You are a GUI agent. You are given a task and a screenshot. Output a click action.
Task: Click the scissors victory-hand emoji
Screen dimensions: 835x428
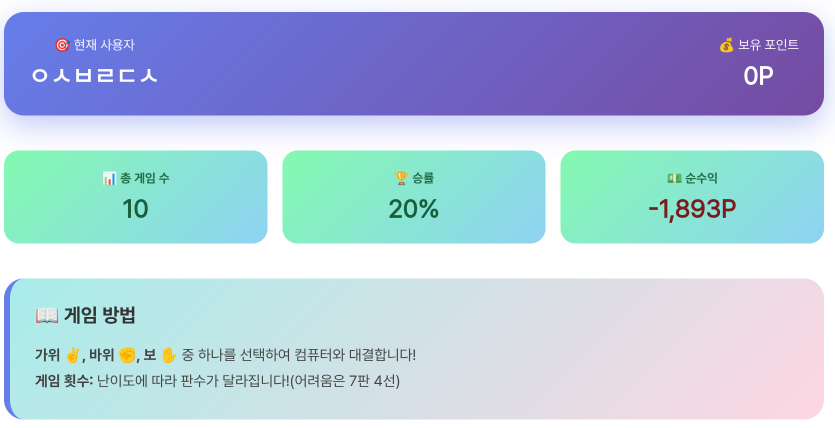click(72, 355)
